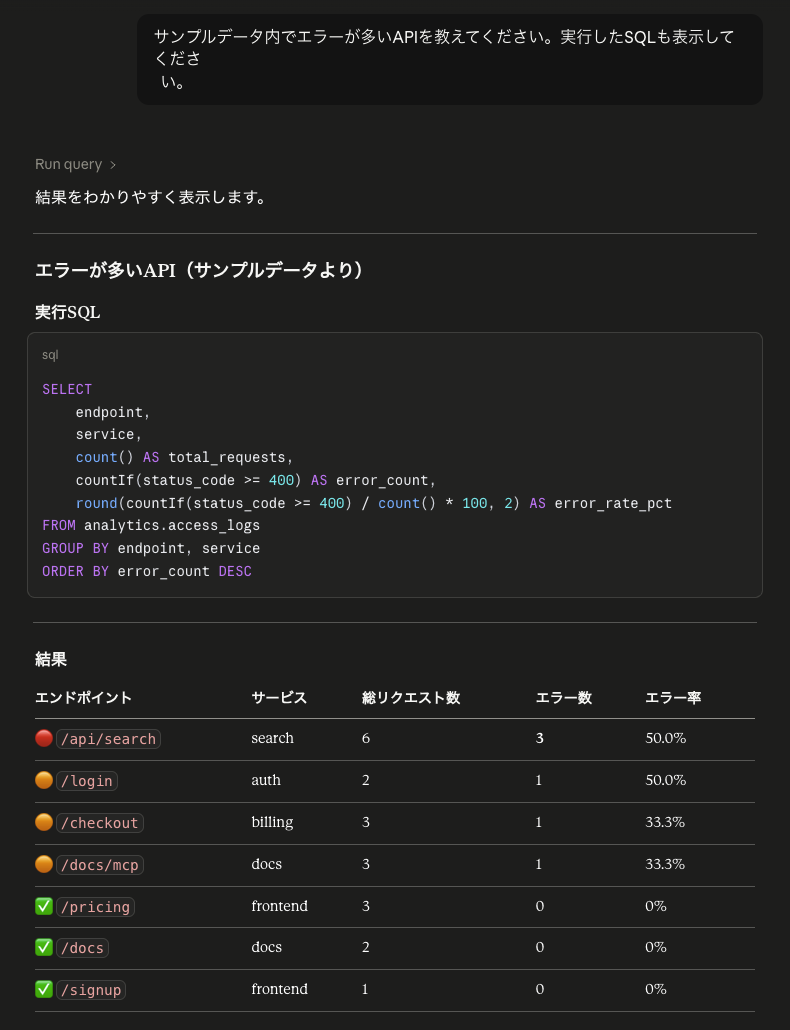Viewport: 790px width, 1030px height.
Task: Click the 結果 section heading
Action: (x=51, y=660)
